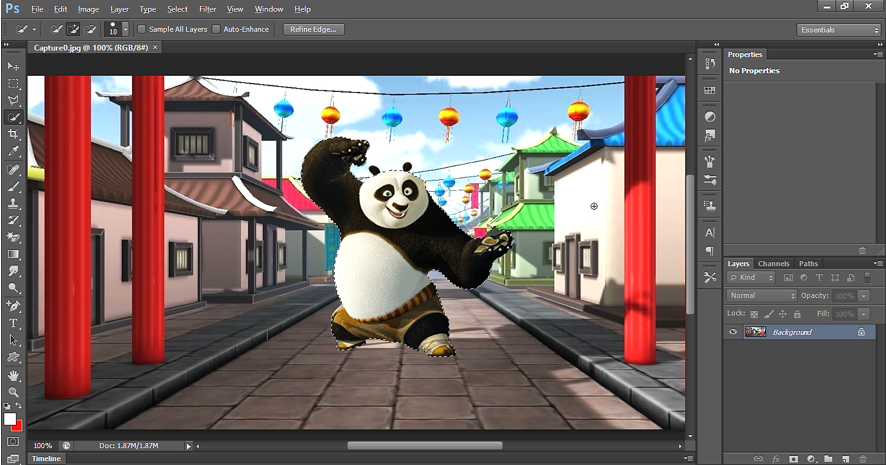Image resolution: width=886 pixels, height=465 pixels.
Task: Select the History Brush tool
Action: pyautogui.click(x=13, y=220)
